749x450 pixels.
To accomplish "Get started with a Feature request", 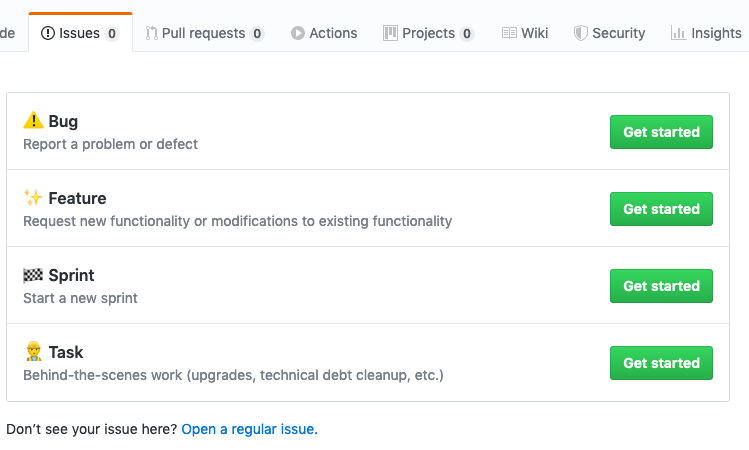I will click(661, 209).
